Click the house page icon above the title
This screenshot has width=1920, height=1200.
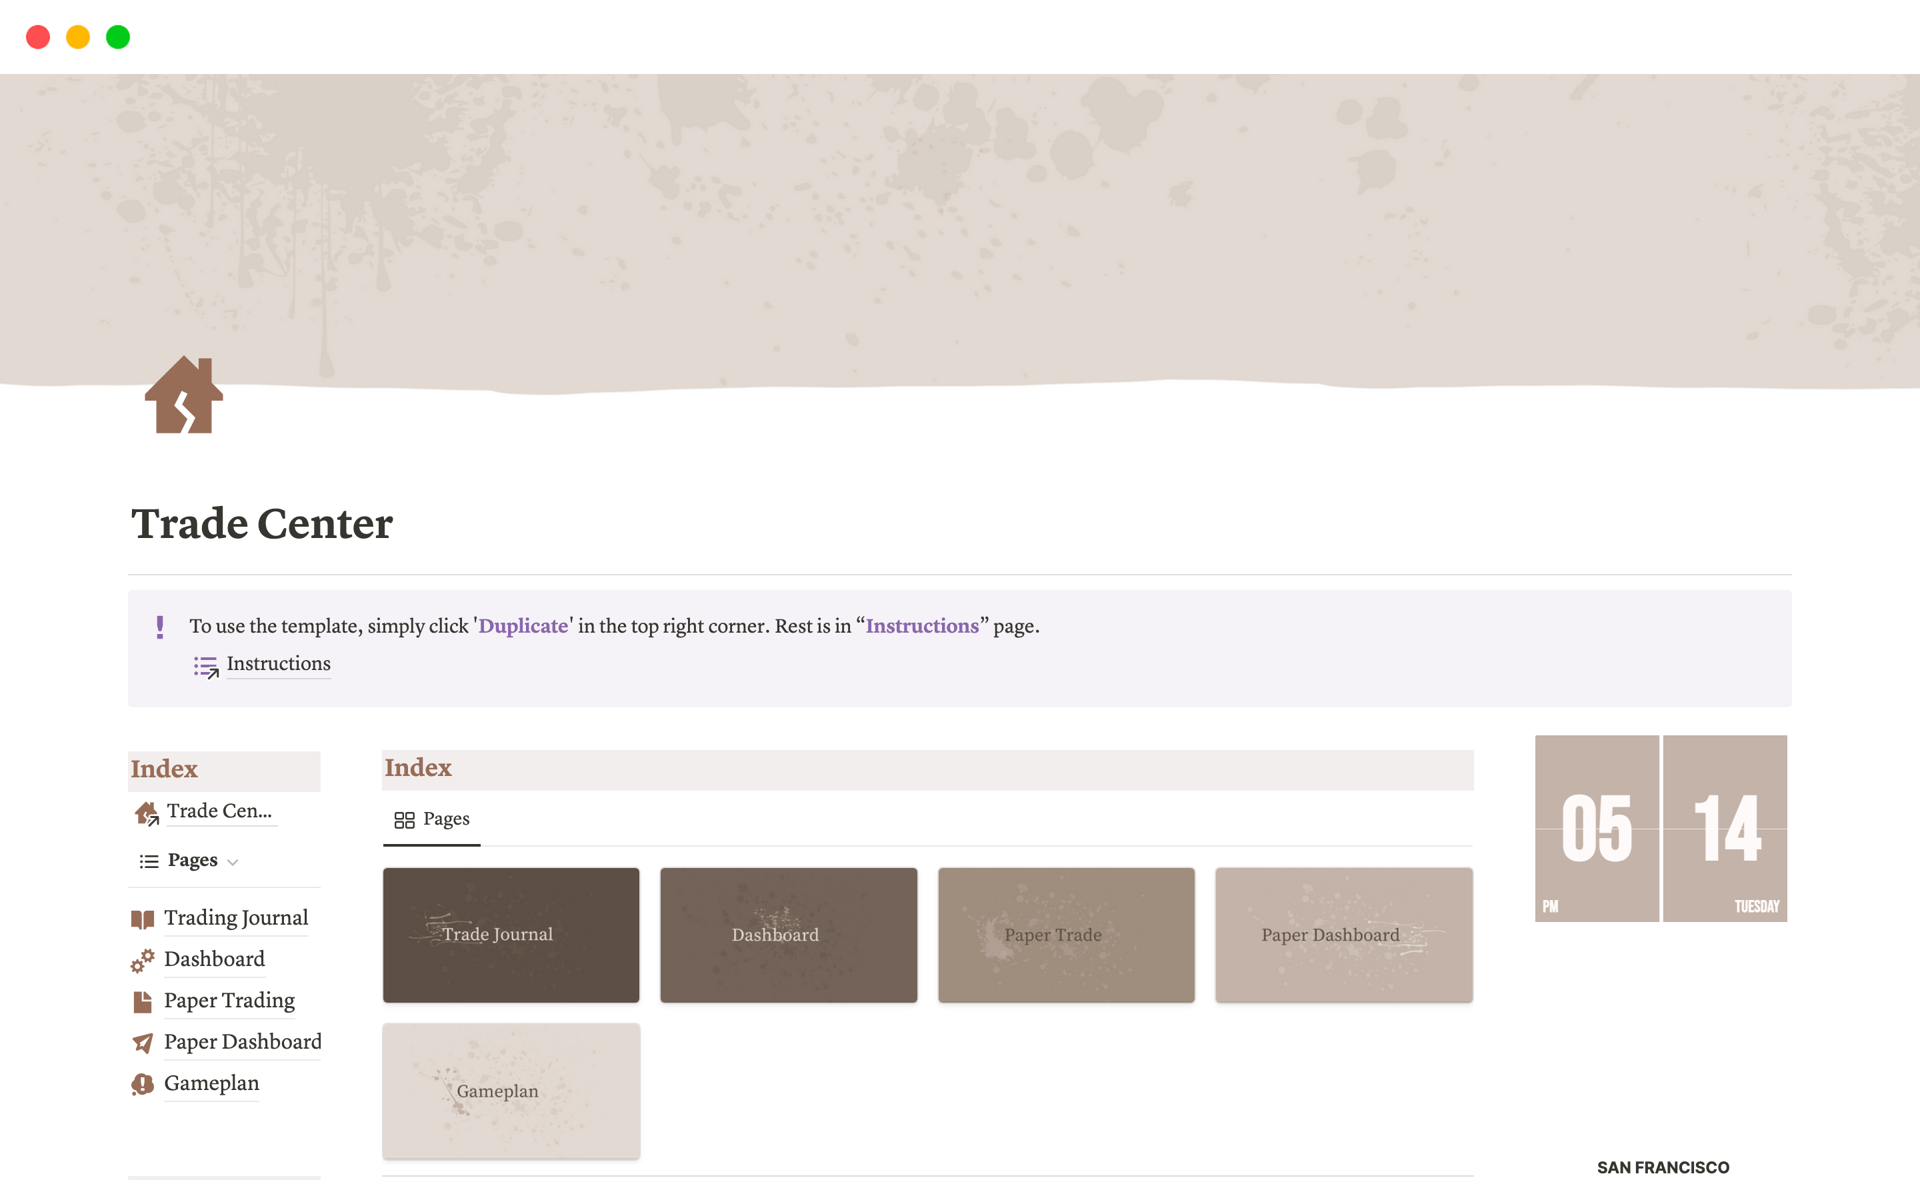click(x=184, y=396)
